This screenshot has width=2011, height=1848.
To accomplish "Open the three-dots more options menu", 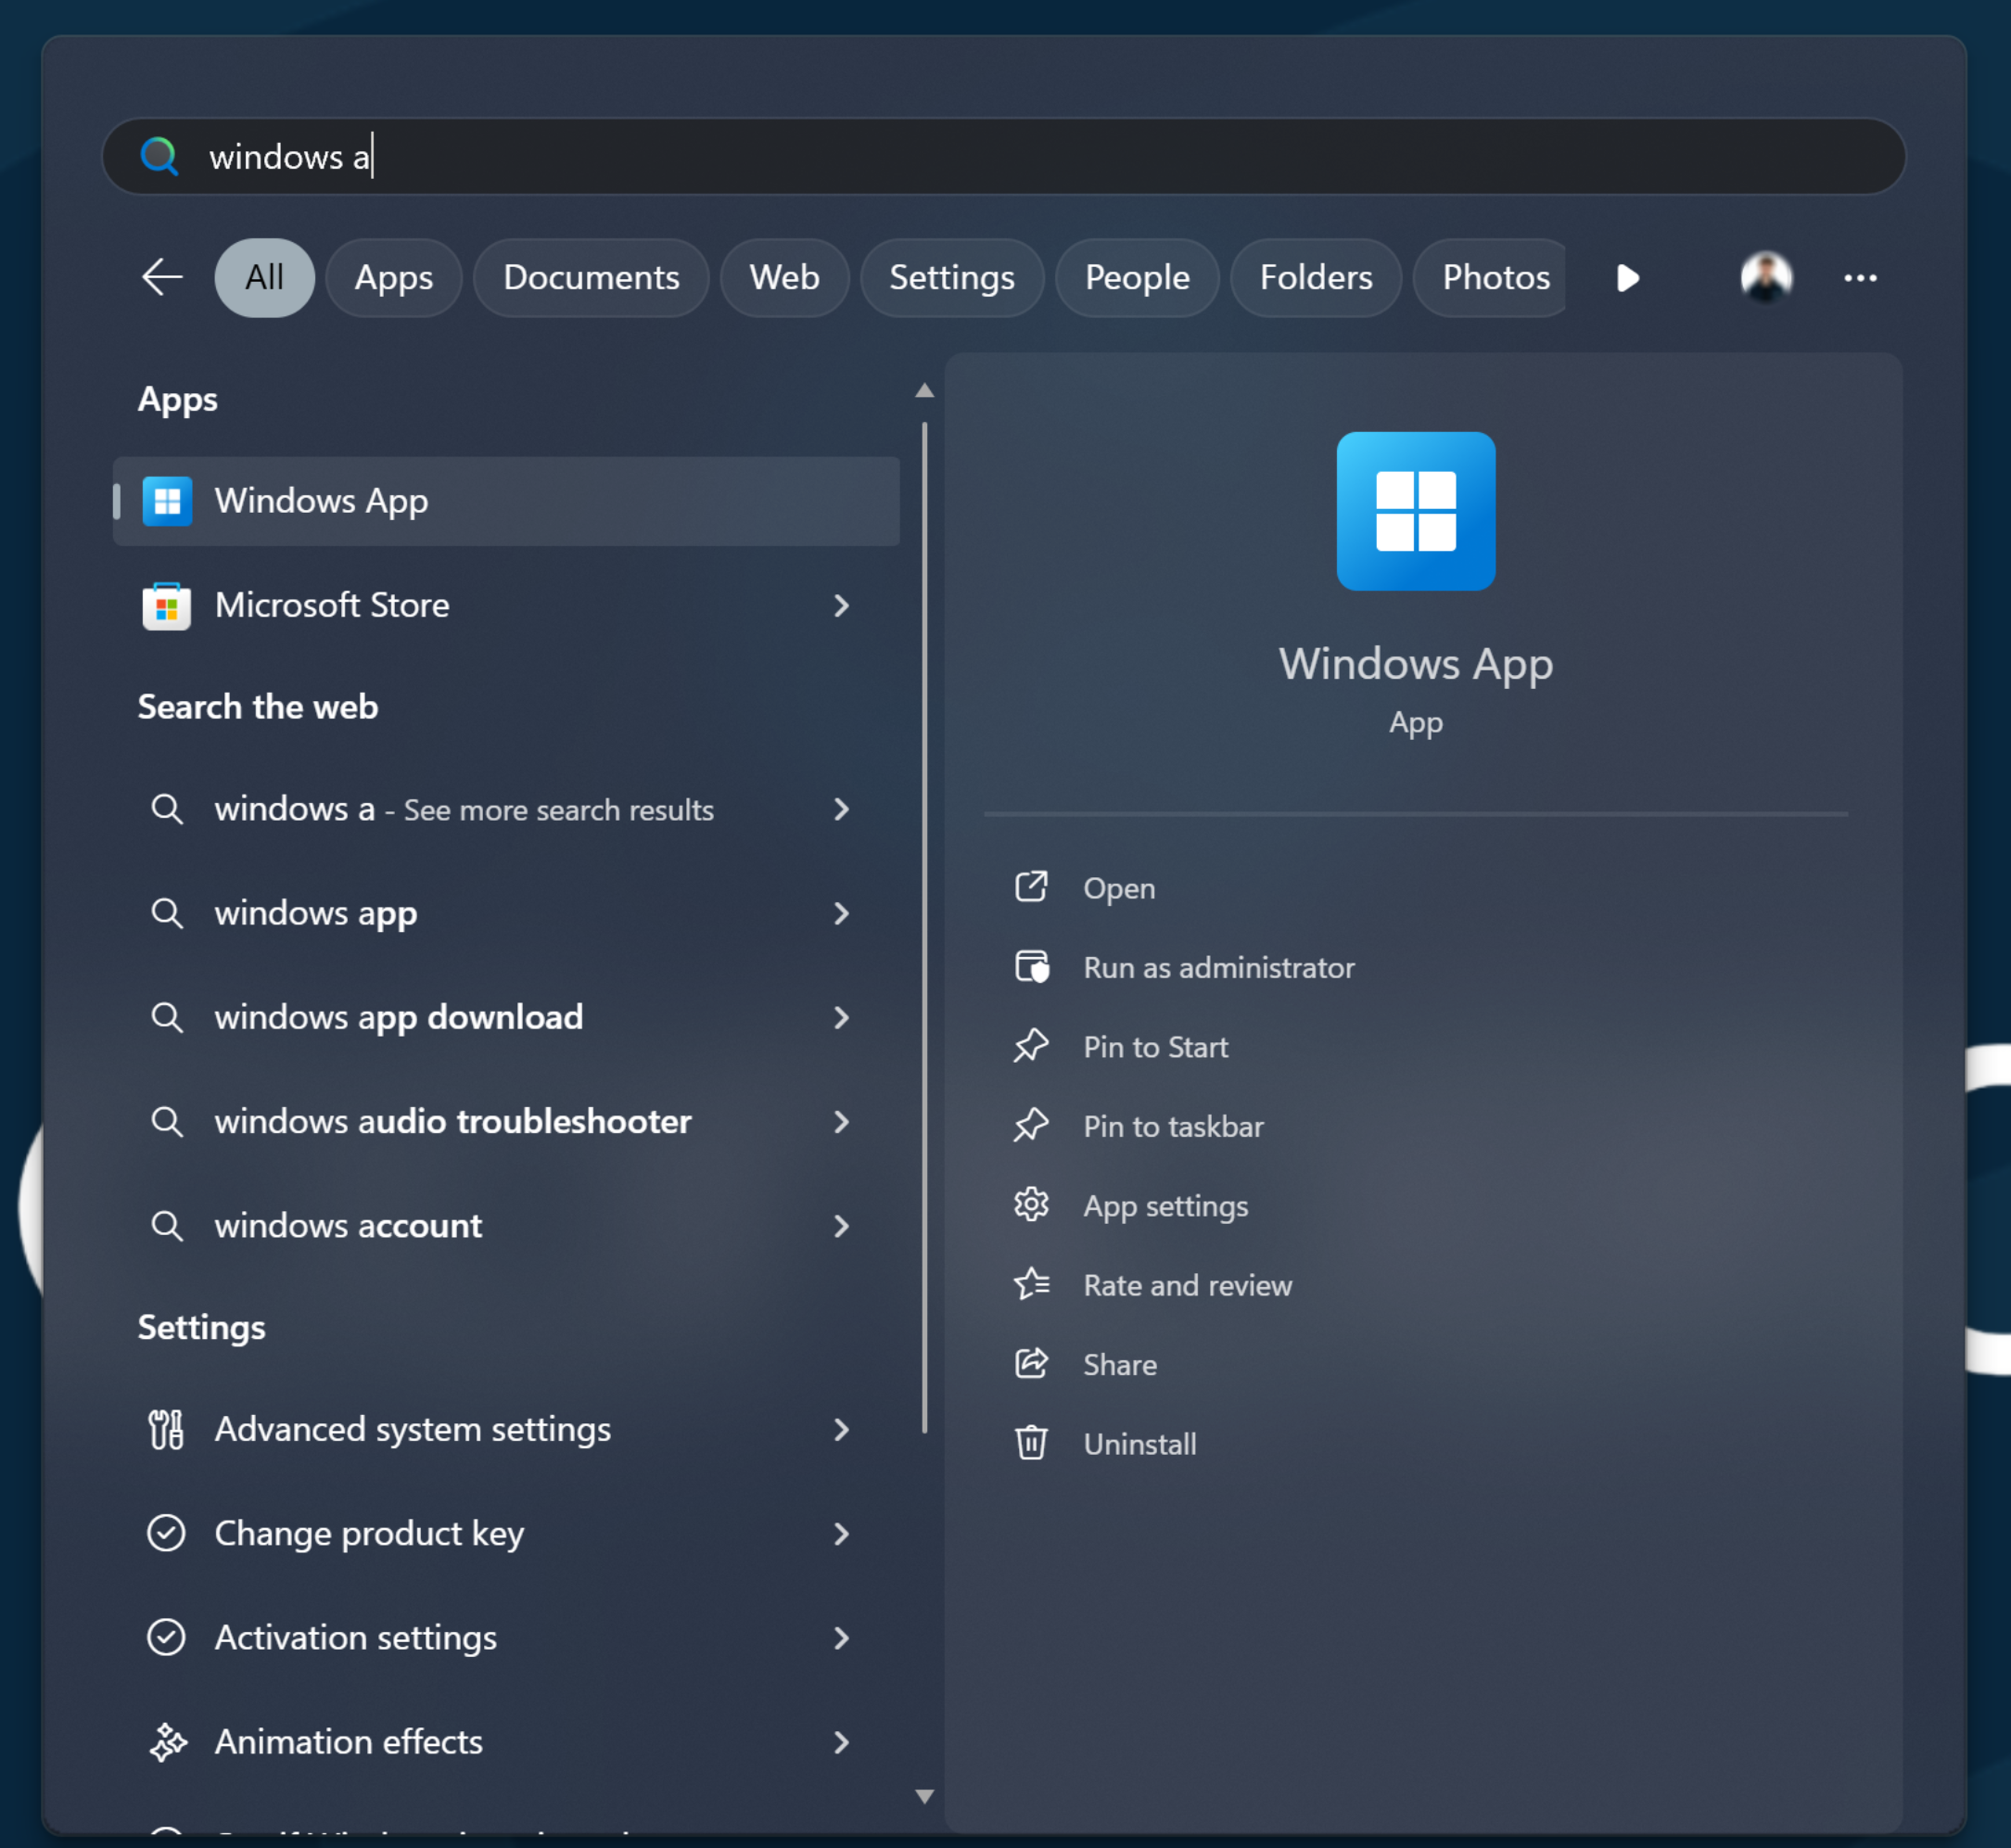I will (1859, 277).
